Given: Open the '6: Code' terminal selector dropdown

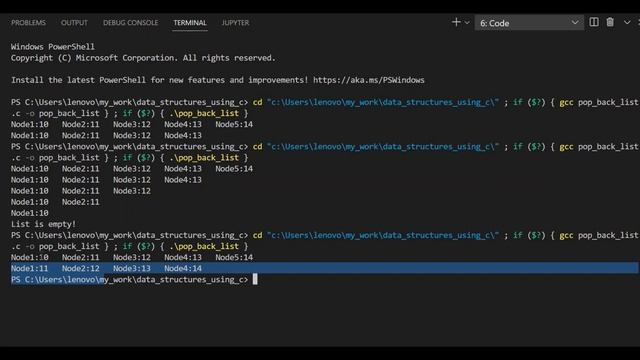Looking at the screenshot, I should (x=529, y=23).
